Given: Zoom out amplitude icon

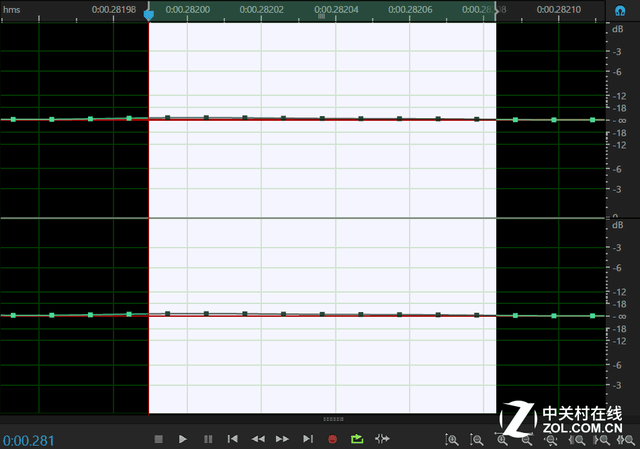Looking at the screenshot, I should click(x=476, y=439).
